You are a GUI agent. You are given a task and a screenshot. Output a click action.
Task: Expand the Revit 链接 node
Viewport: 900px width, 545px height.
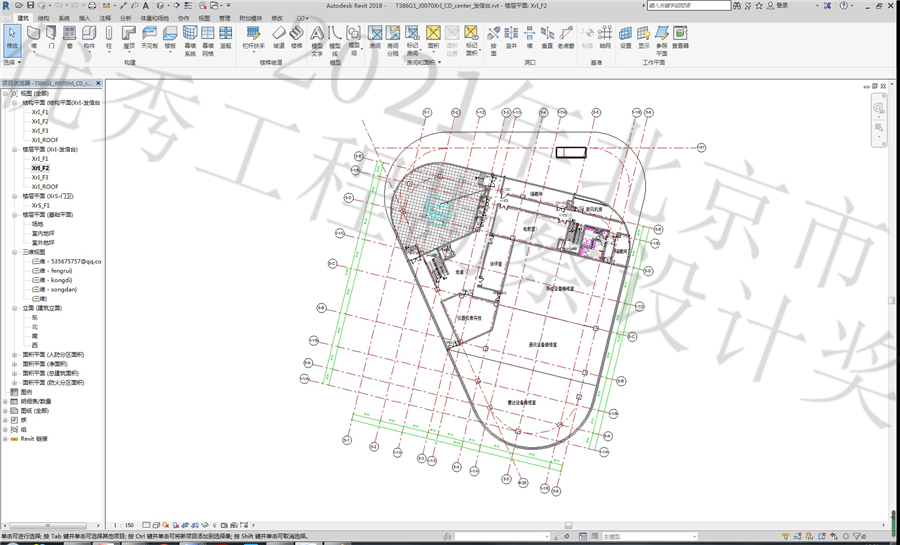[x=5, y=439]
